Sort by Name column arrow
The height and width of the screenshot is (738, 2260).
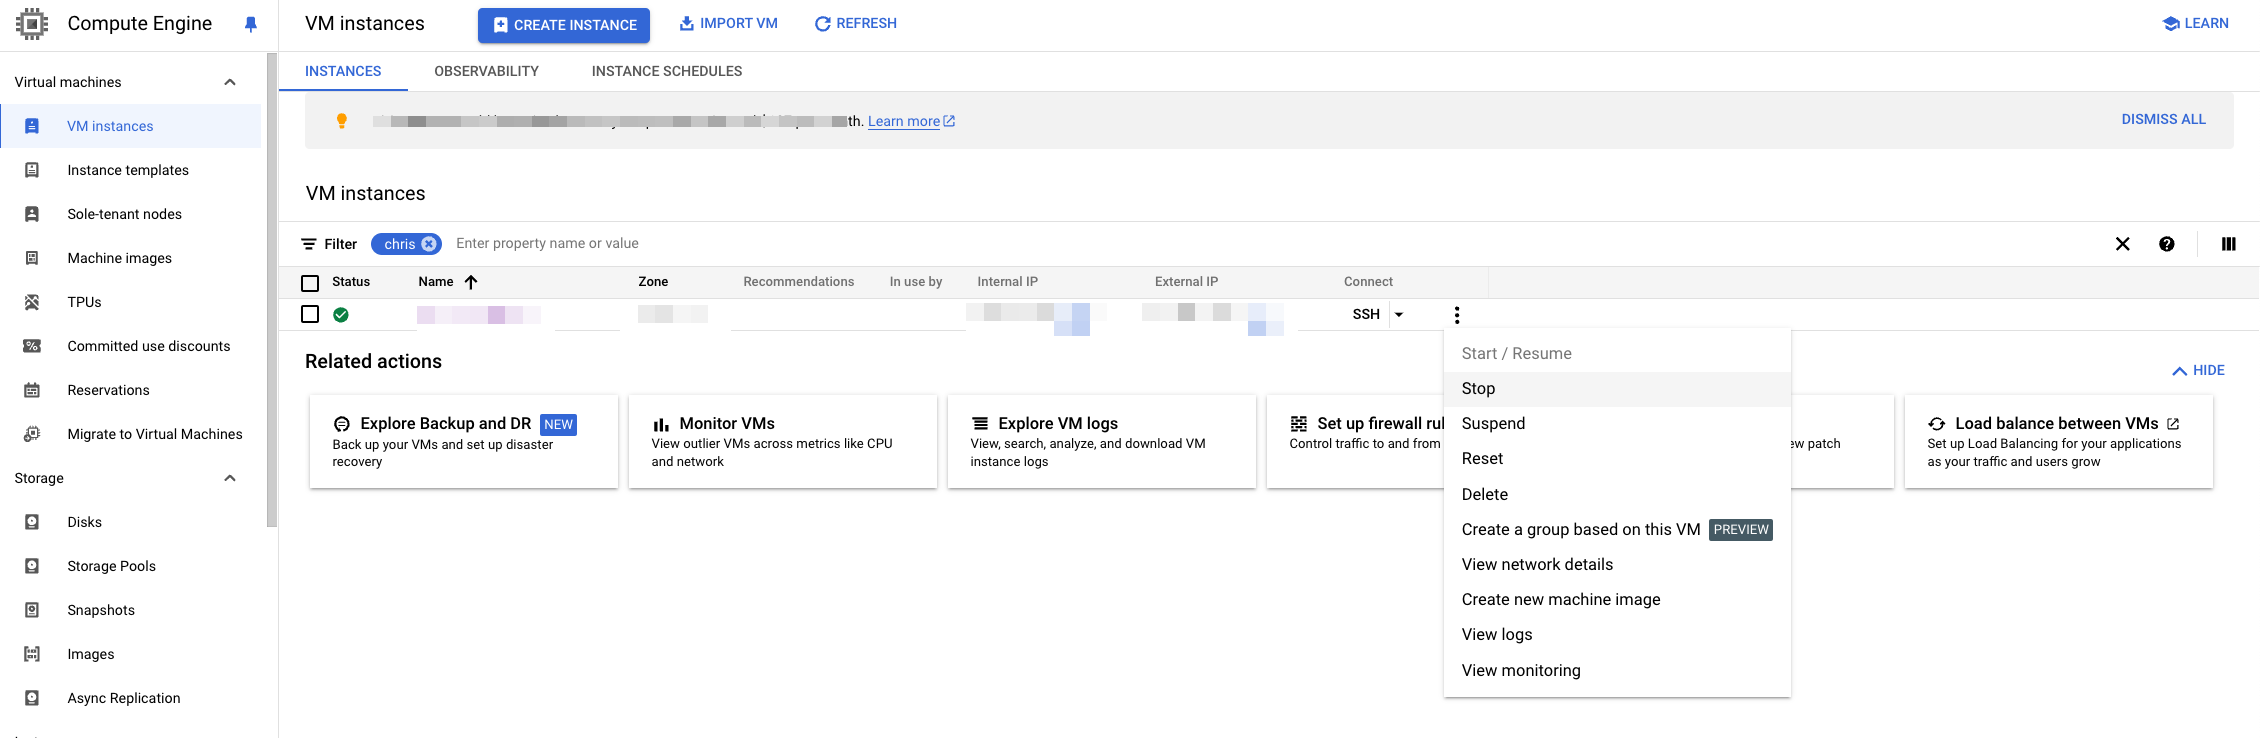(471, 282)
